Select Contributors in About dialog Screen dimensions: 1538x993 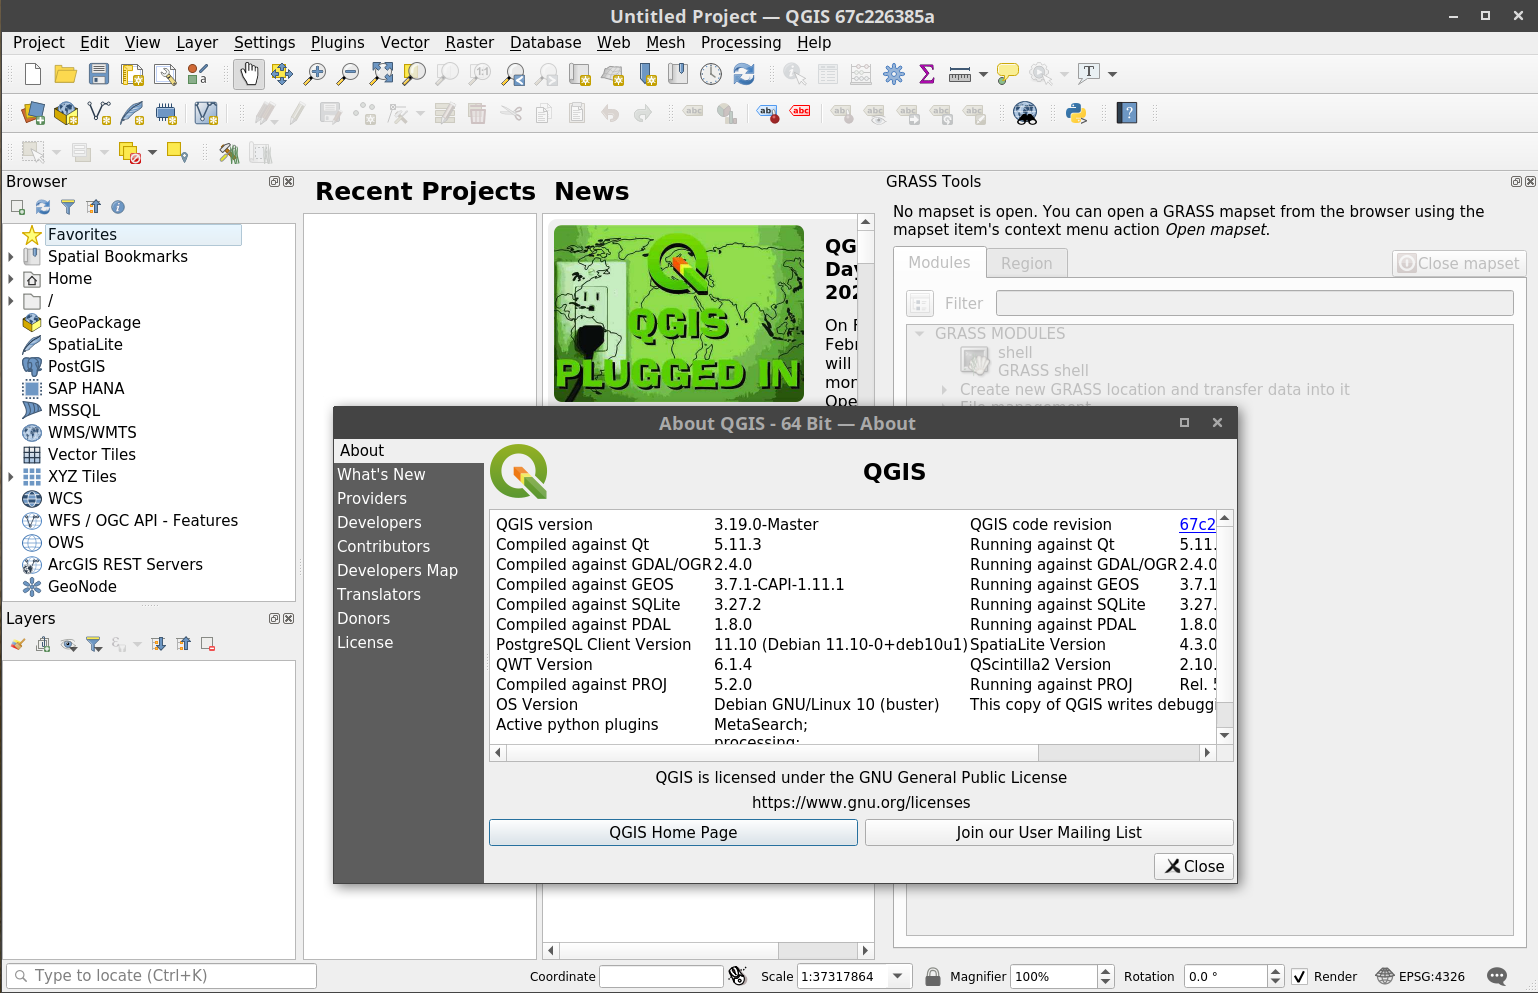[x=383, y=546]
